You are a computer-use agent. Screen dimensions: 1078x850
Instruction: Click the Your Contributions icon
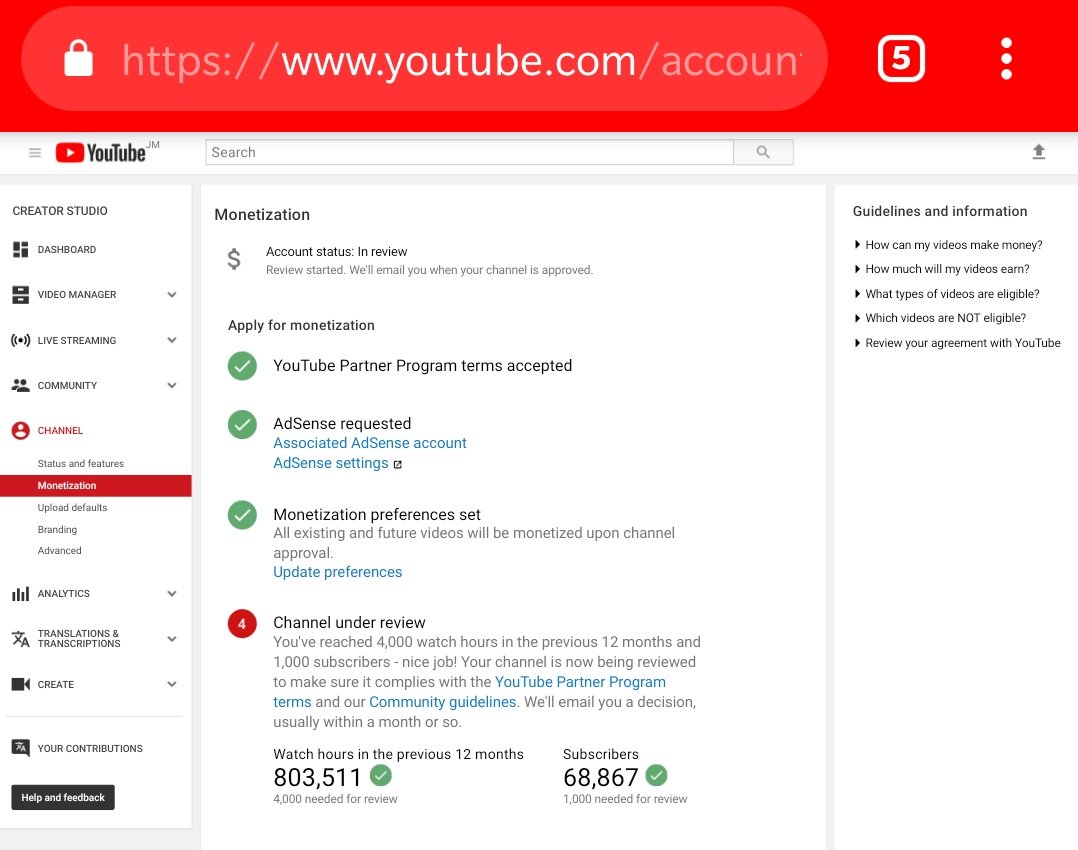(21, 748)
